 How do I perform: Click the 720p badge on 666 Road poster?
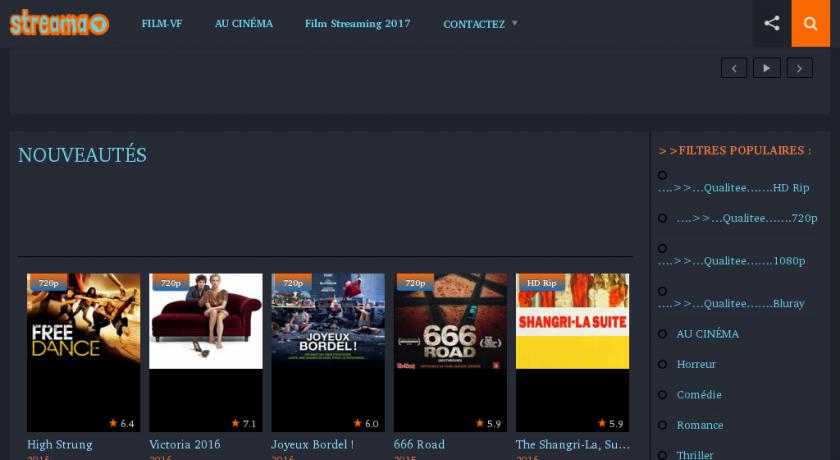click(x=415, y=282)
